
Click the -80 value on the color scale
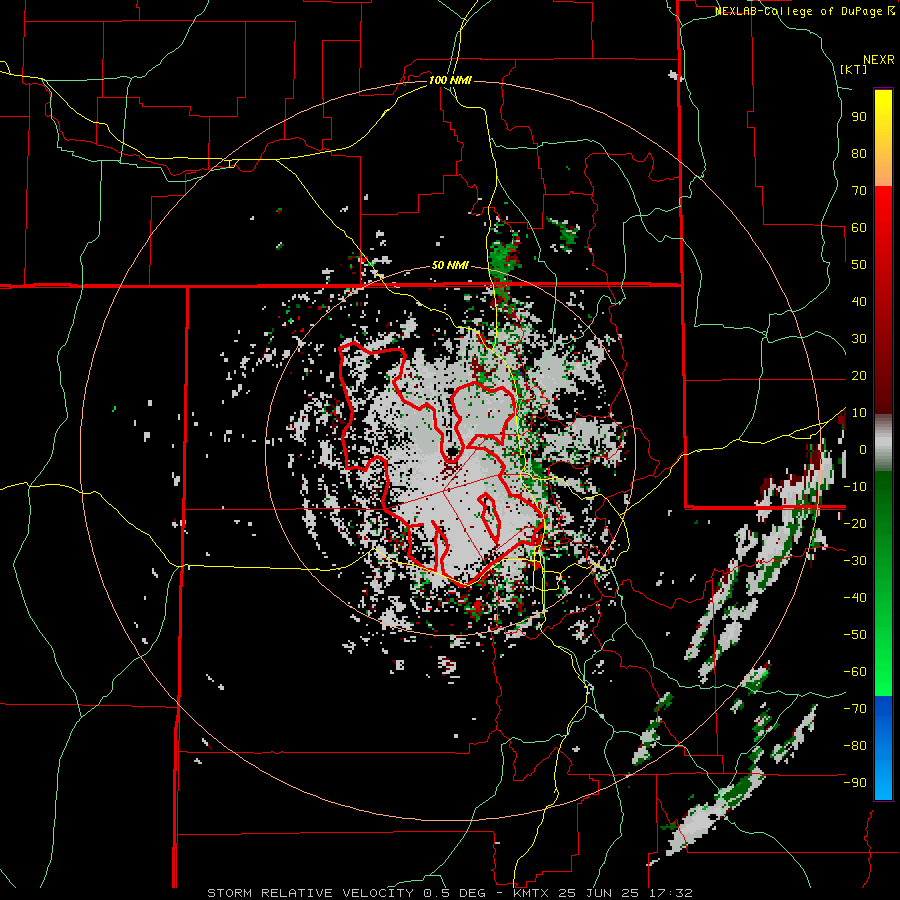pyautogui.click(x=855, y=746)
